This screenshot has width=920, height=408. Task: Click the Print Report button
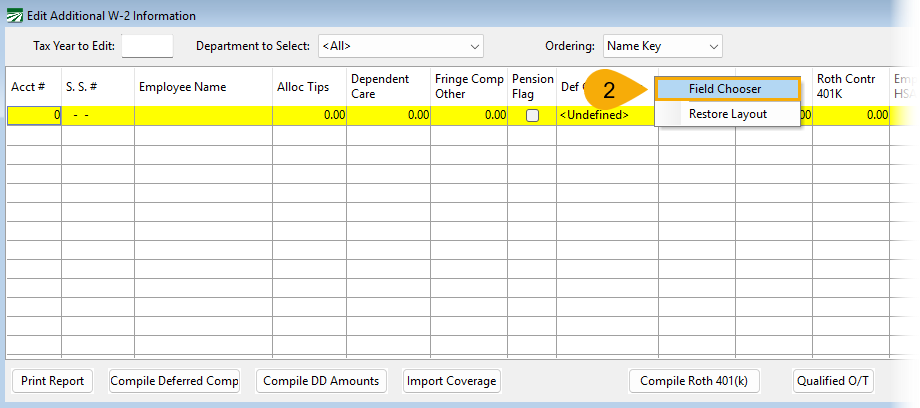click(52, 381)
